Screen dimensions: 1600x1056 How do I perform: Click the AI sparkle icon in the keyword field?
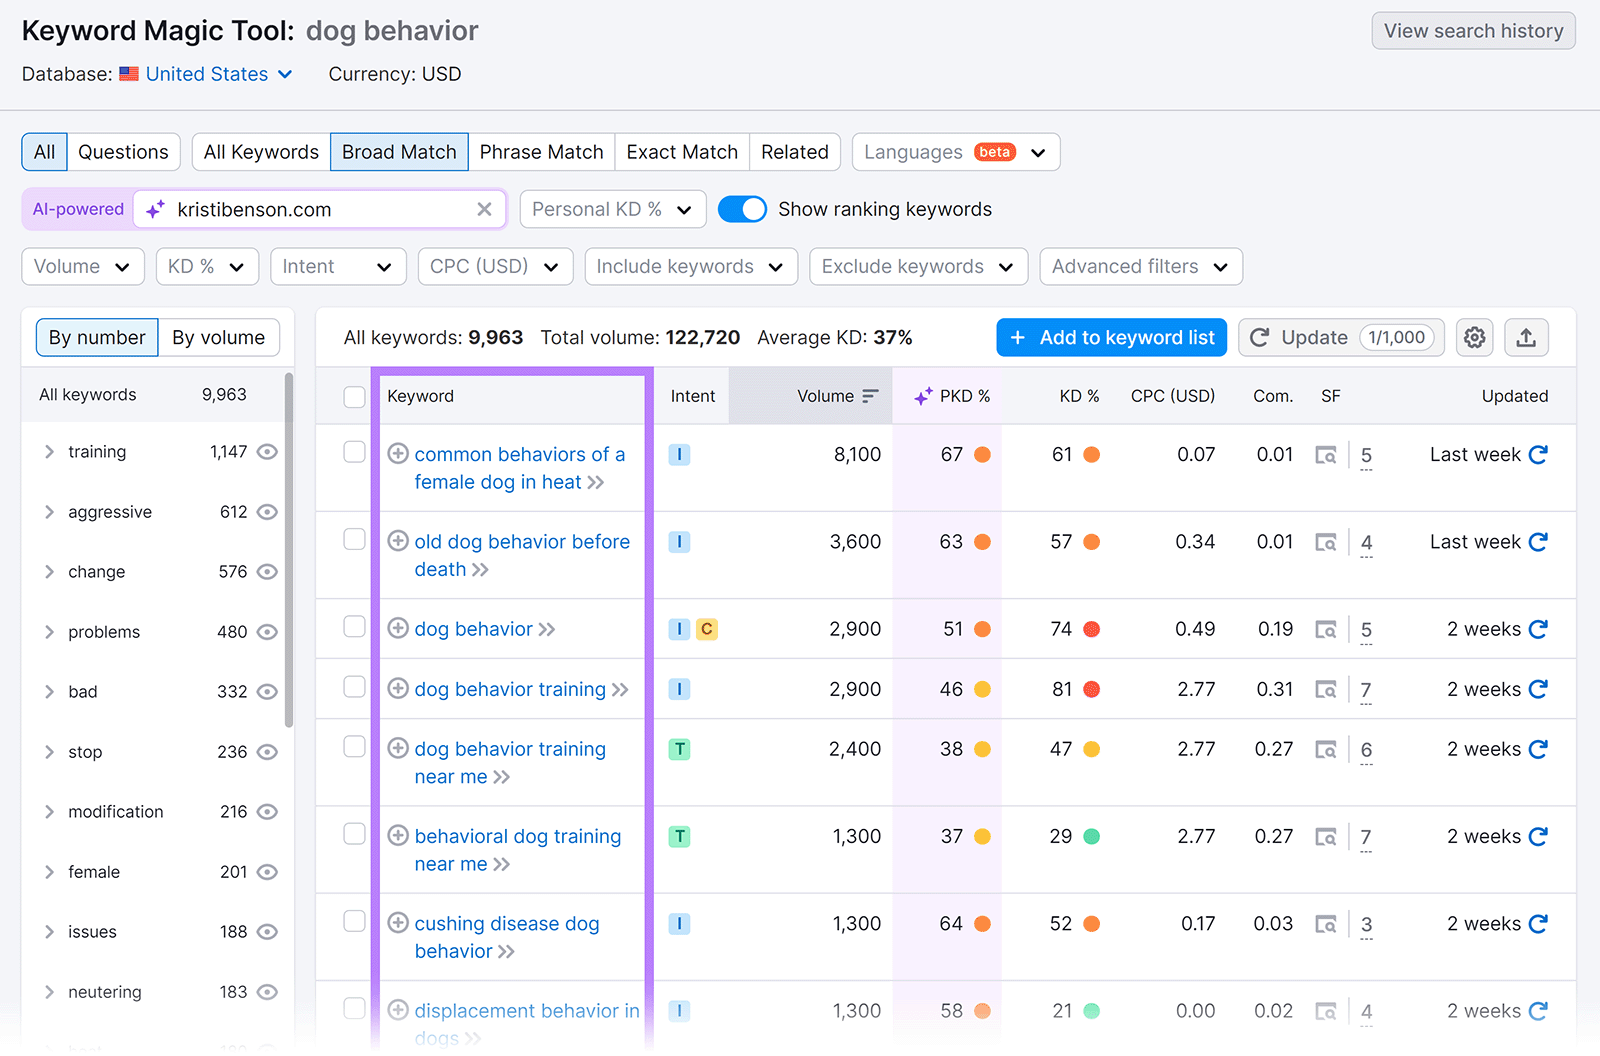point(154,209)
